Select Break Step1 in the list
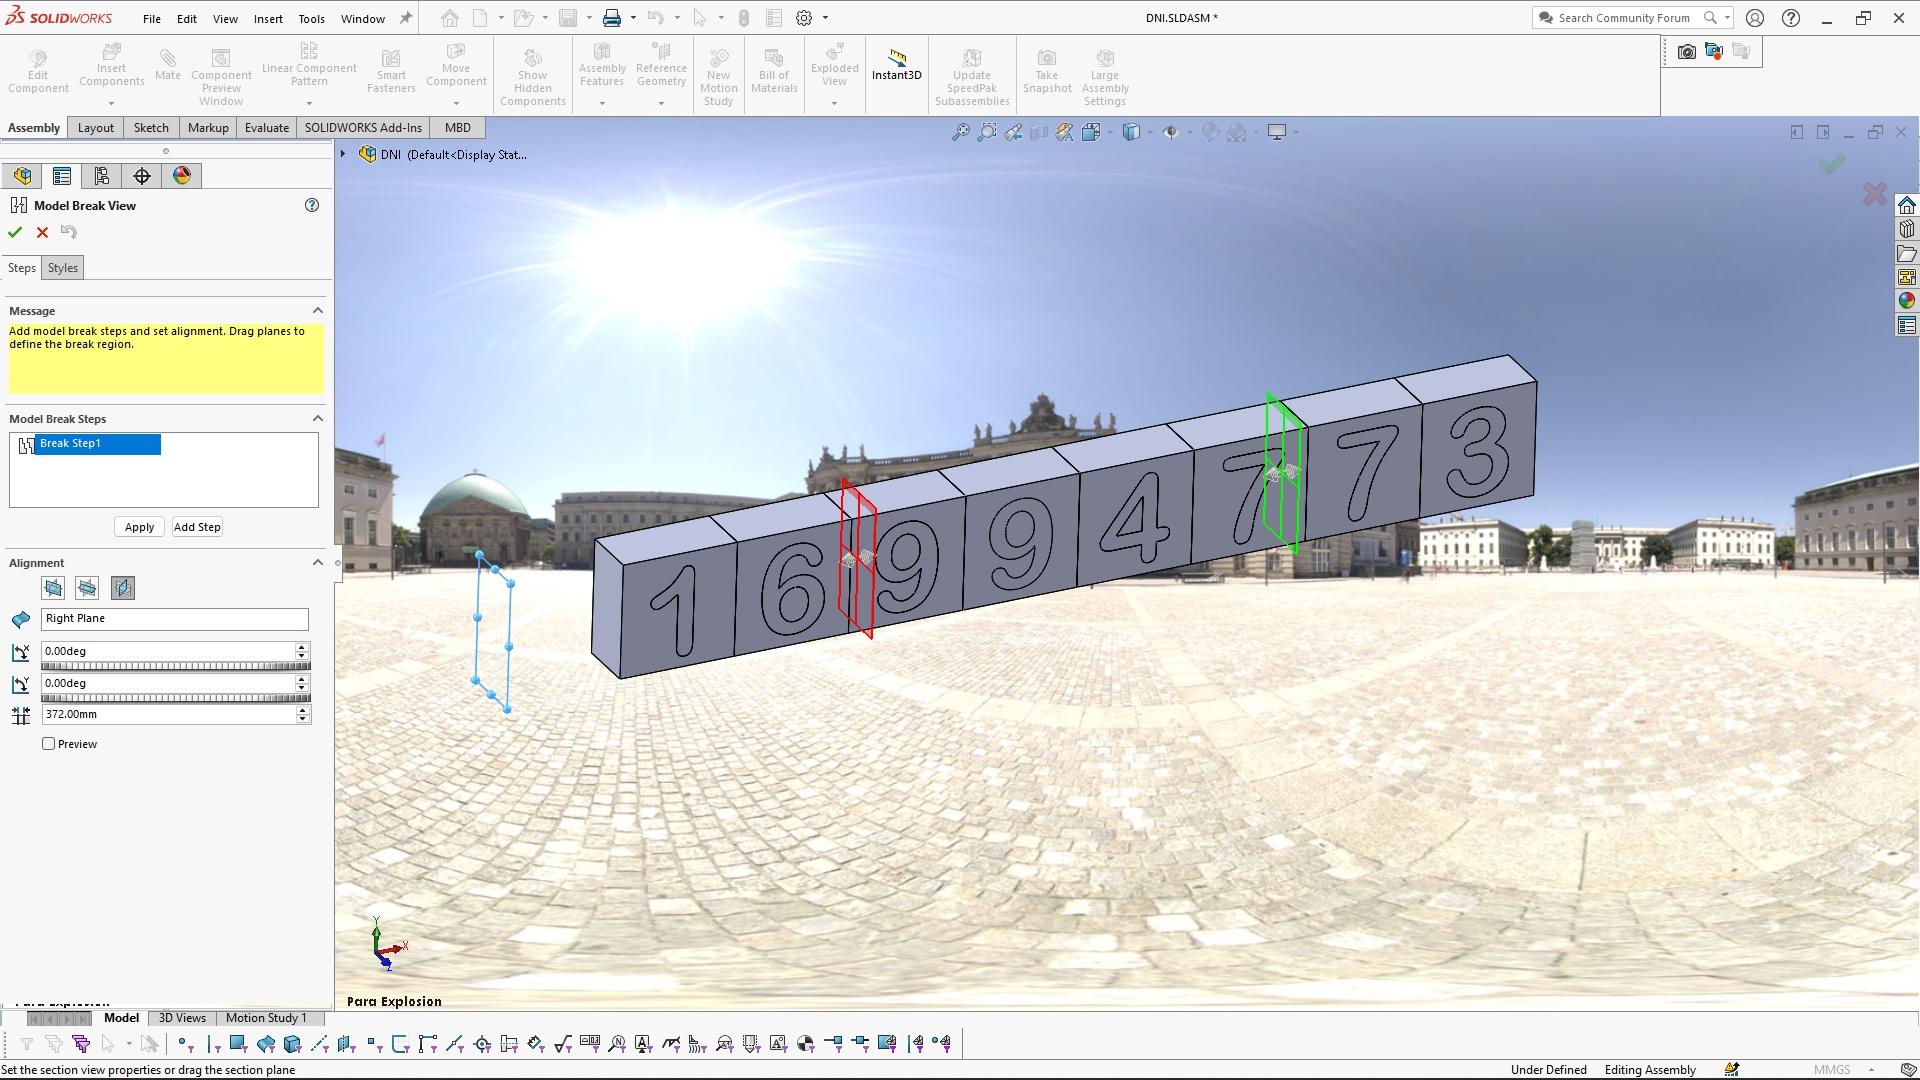Image resolution: width=1920 pixels, height=1080 pixels. click(x=97, y=444)
